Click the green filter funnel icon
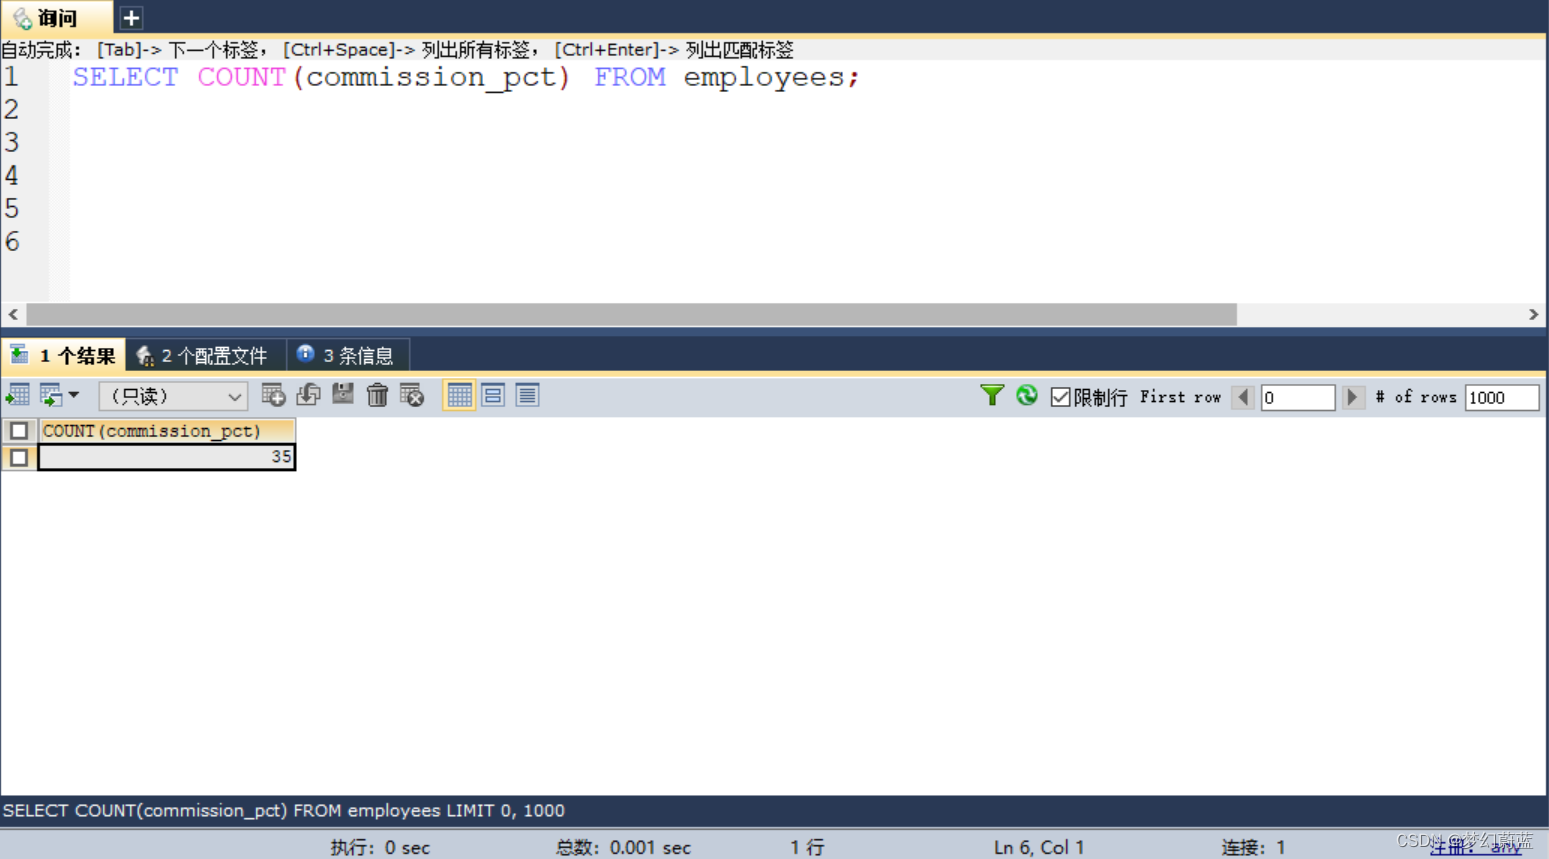1549x859 pixels. click(x=992, y=396)
